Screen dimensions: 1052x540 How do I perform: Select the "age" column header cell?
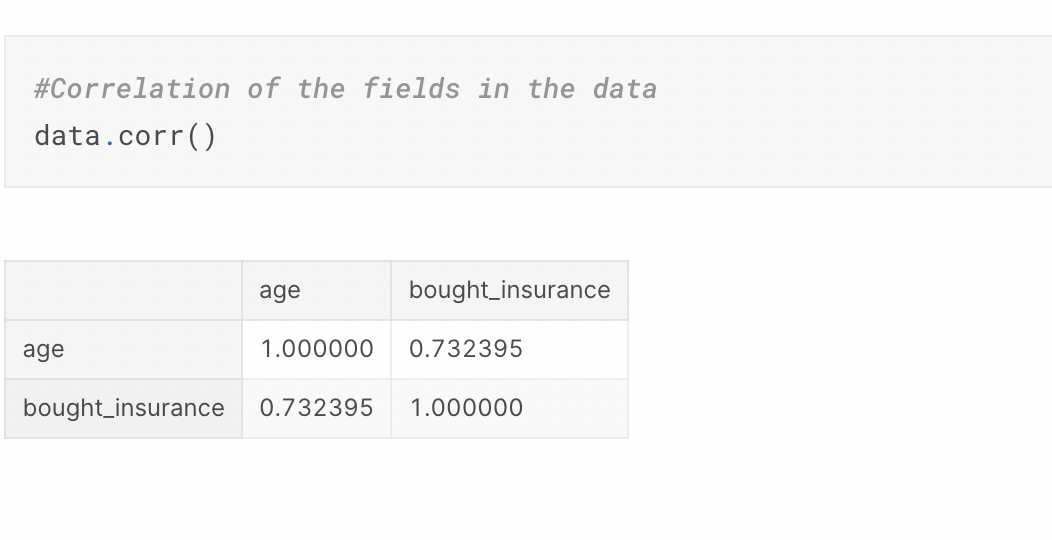317,290
